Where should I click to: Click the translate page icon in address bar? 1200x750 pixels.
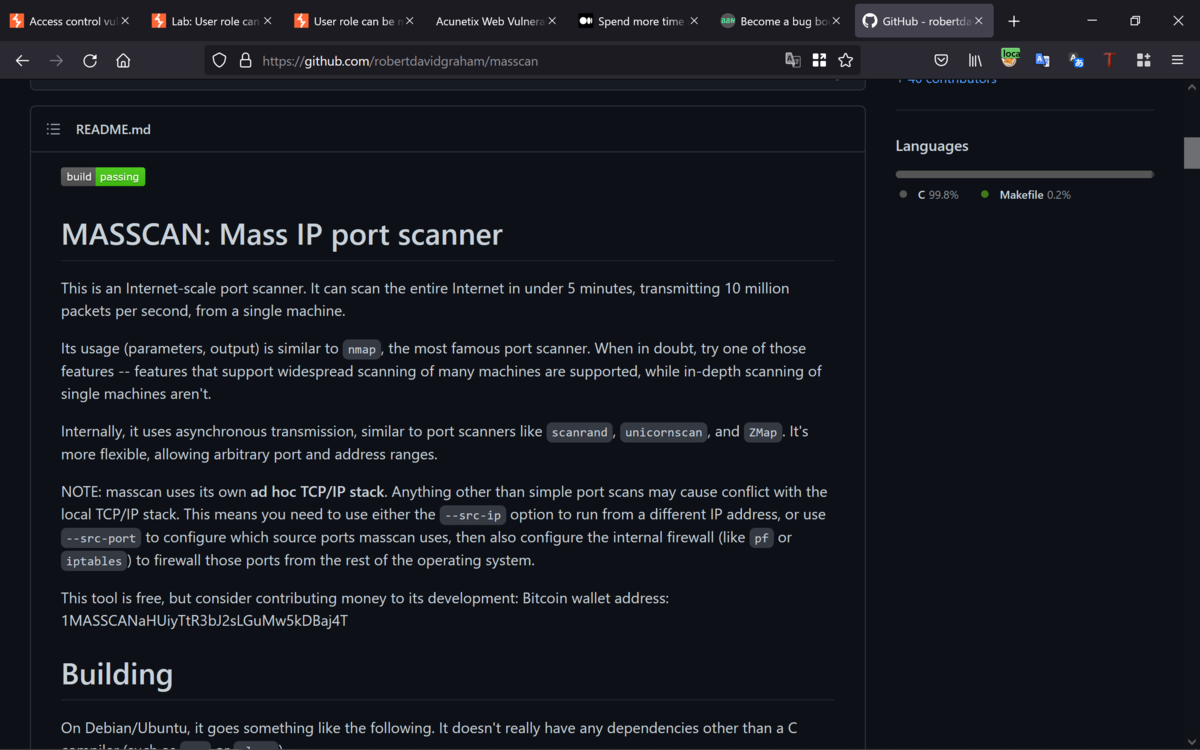tap(793, 60)
